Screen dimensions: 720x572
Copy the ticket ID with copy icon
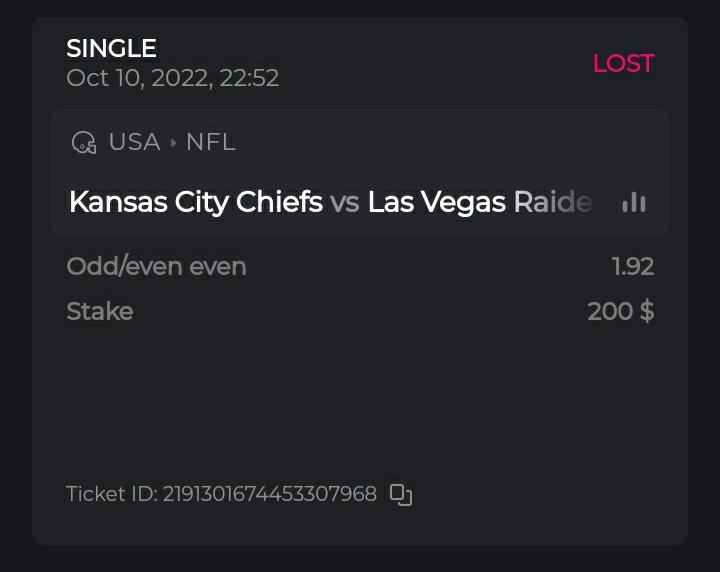pyautogui.click(x=401, y=494)
